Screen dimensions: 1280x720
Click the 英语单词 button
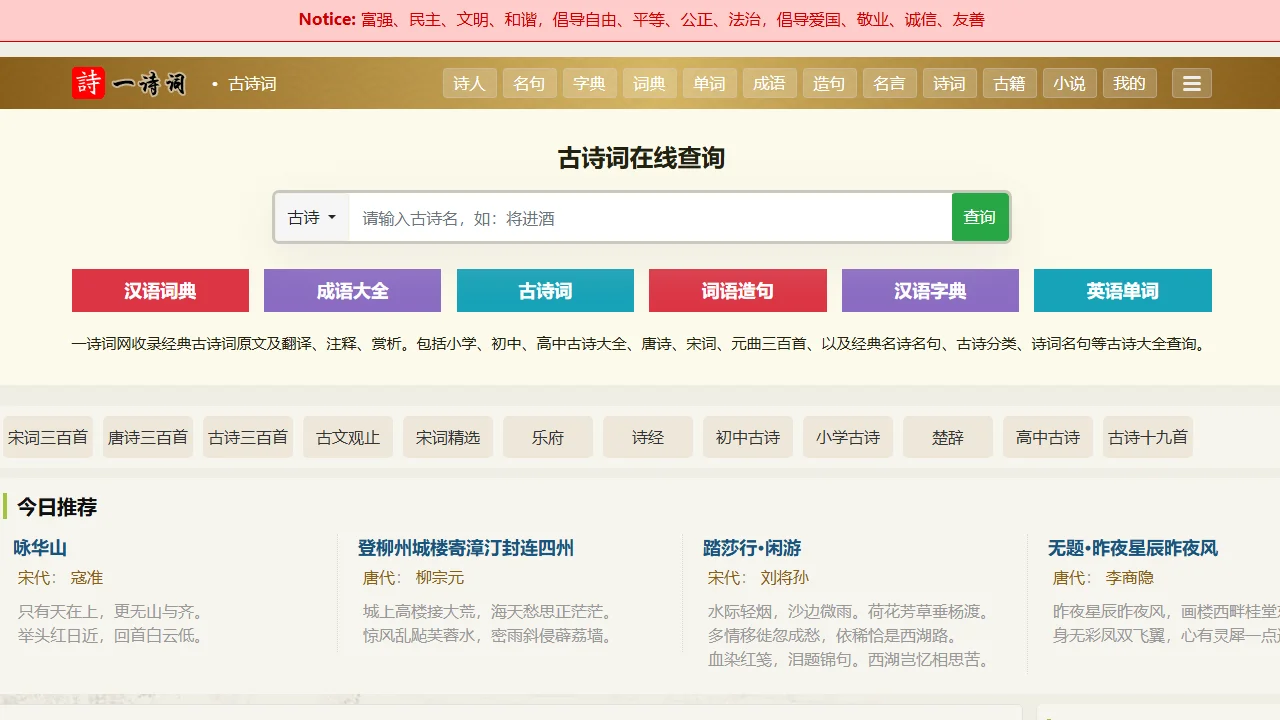[x=1122, y=290]
